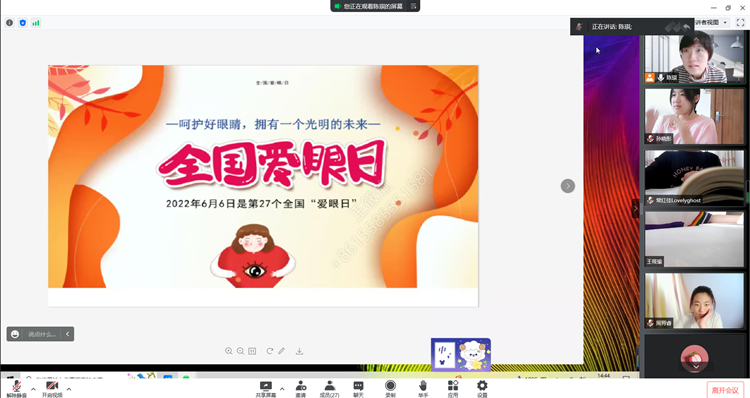Turn on camera with 开启视频
This screenshot has width=750, height=398.
pyautogui.click(x=52, y=389)
